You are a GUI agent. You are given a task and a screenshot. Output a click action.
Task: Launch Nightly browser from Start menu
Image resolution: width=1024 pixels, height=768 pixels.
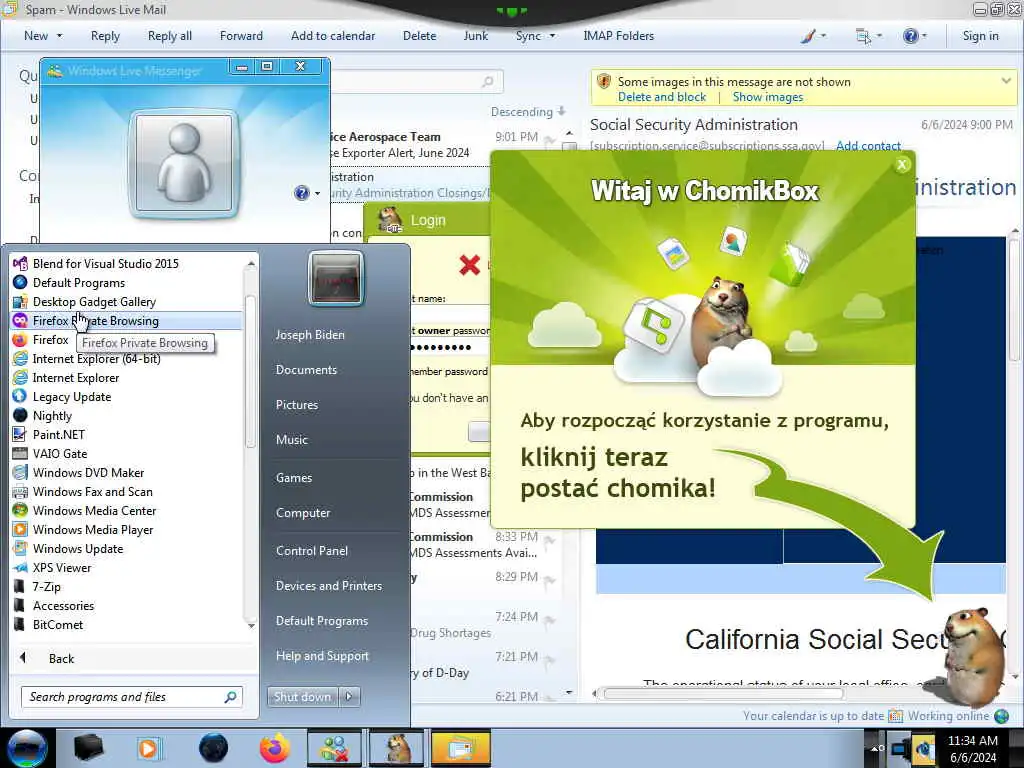[x=52, y=415]
